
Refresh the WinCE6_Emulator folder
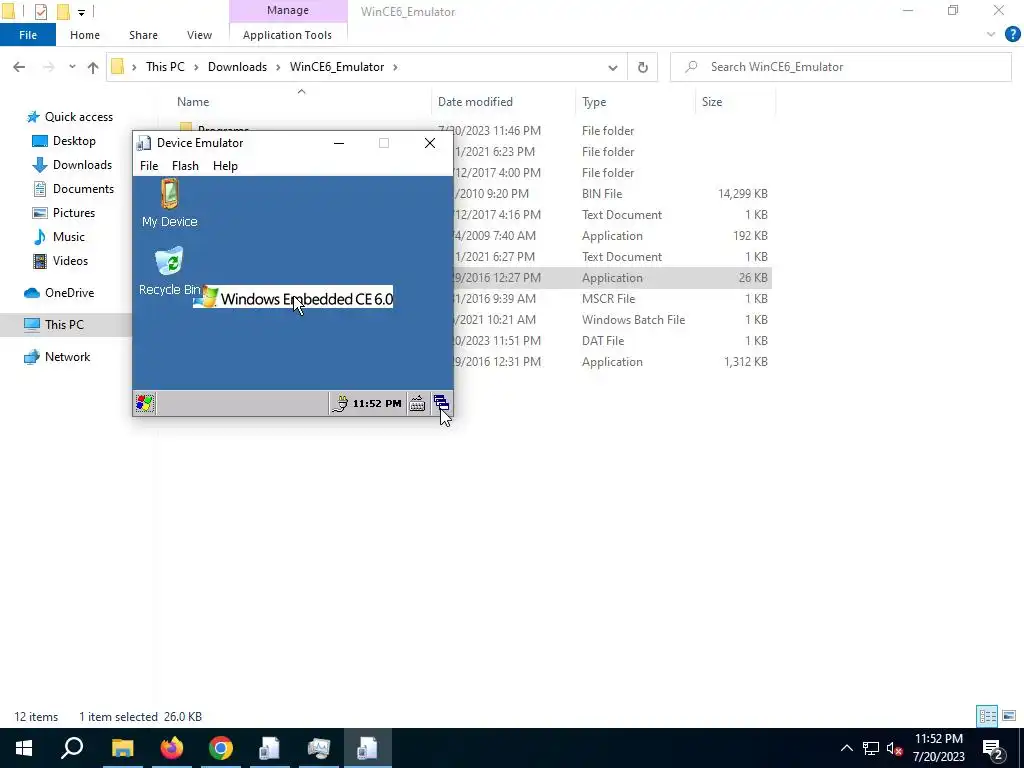tap(643, 67)
